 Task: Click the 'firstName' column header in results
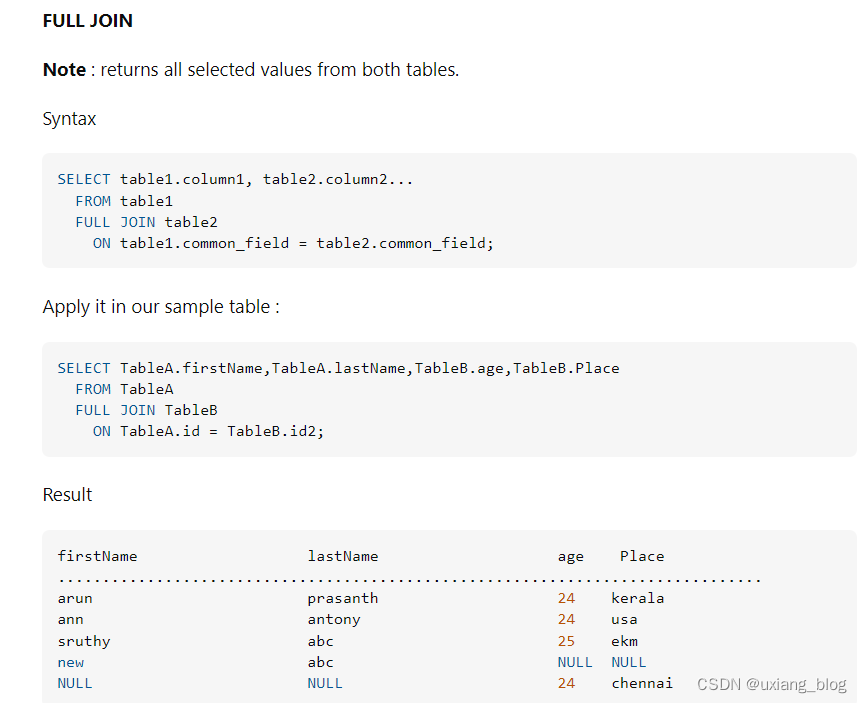pyautogui.click(x=97, y=556)
